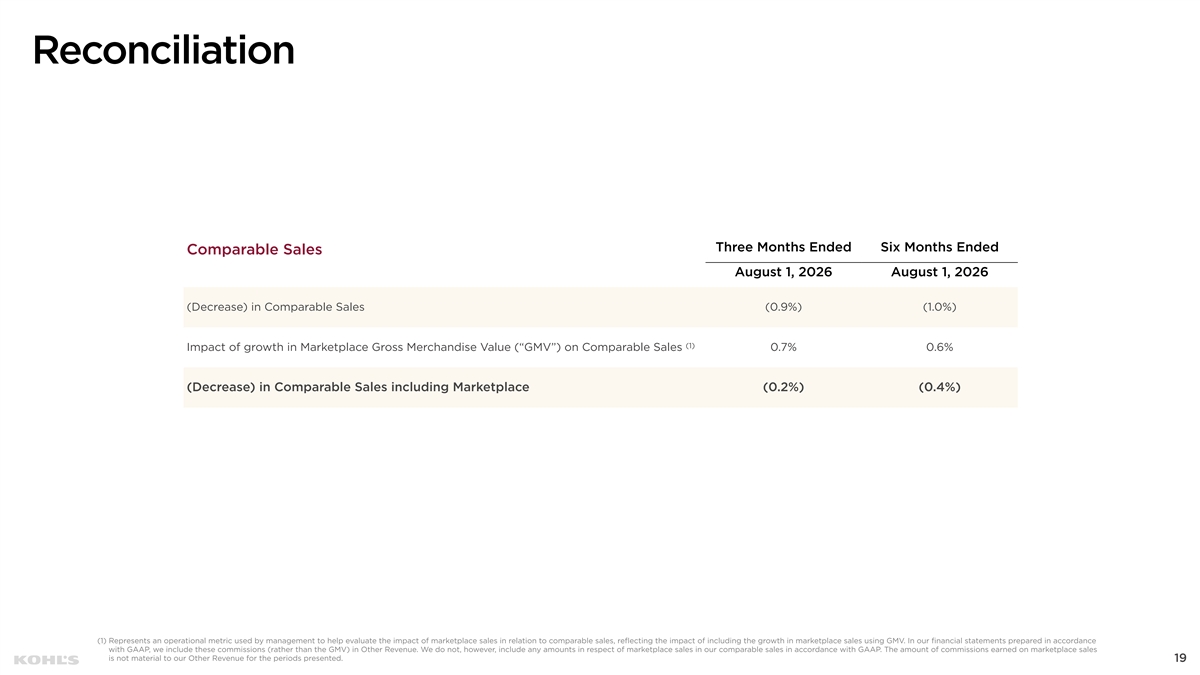Click the bold (0.2%) total value
Screen dimensions: 1200x675
click(x=783, y=387)
